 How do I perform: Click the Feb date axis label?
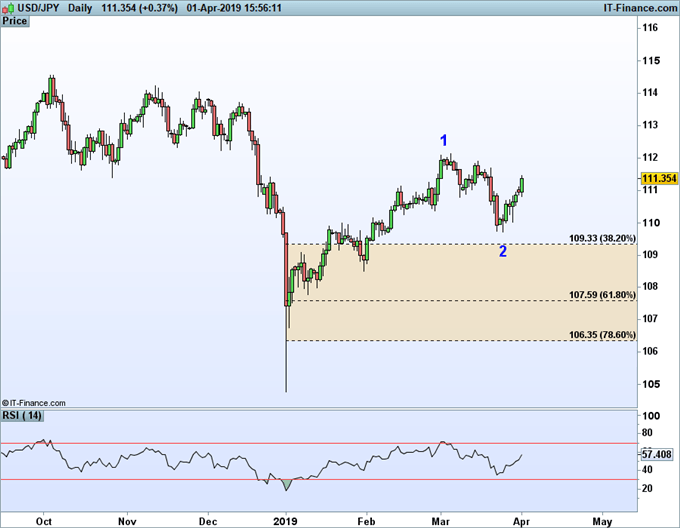[366, 521]
